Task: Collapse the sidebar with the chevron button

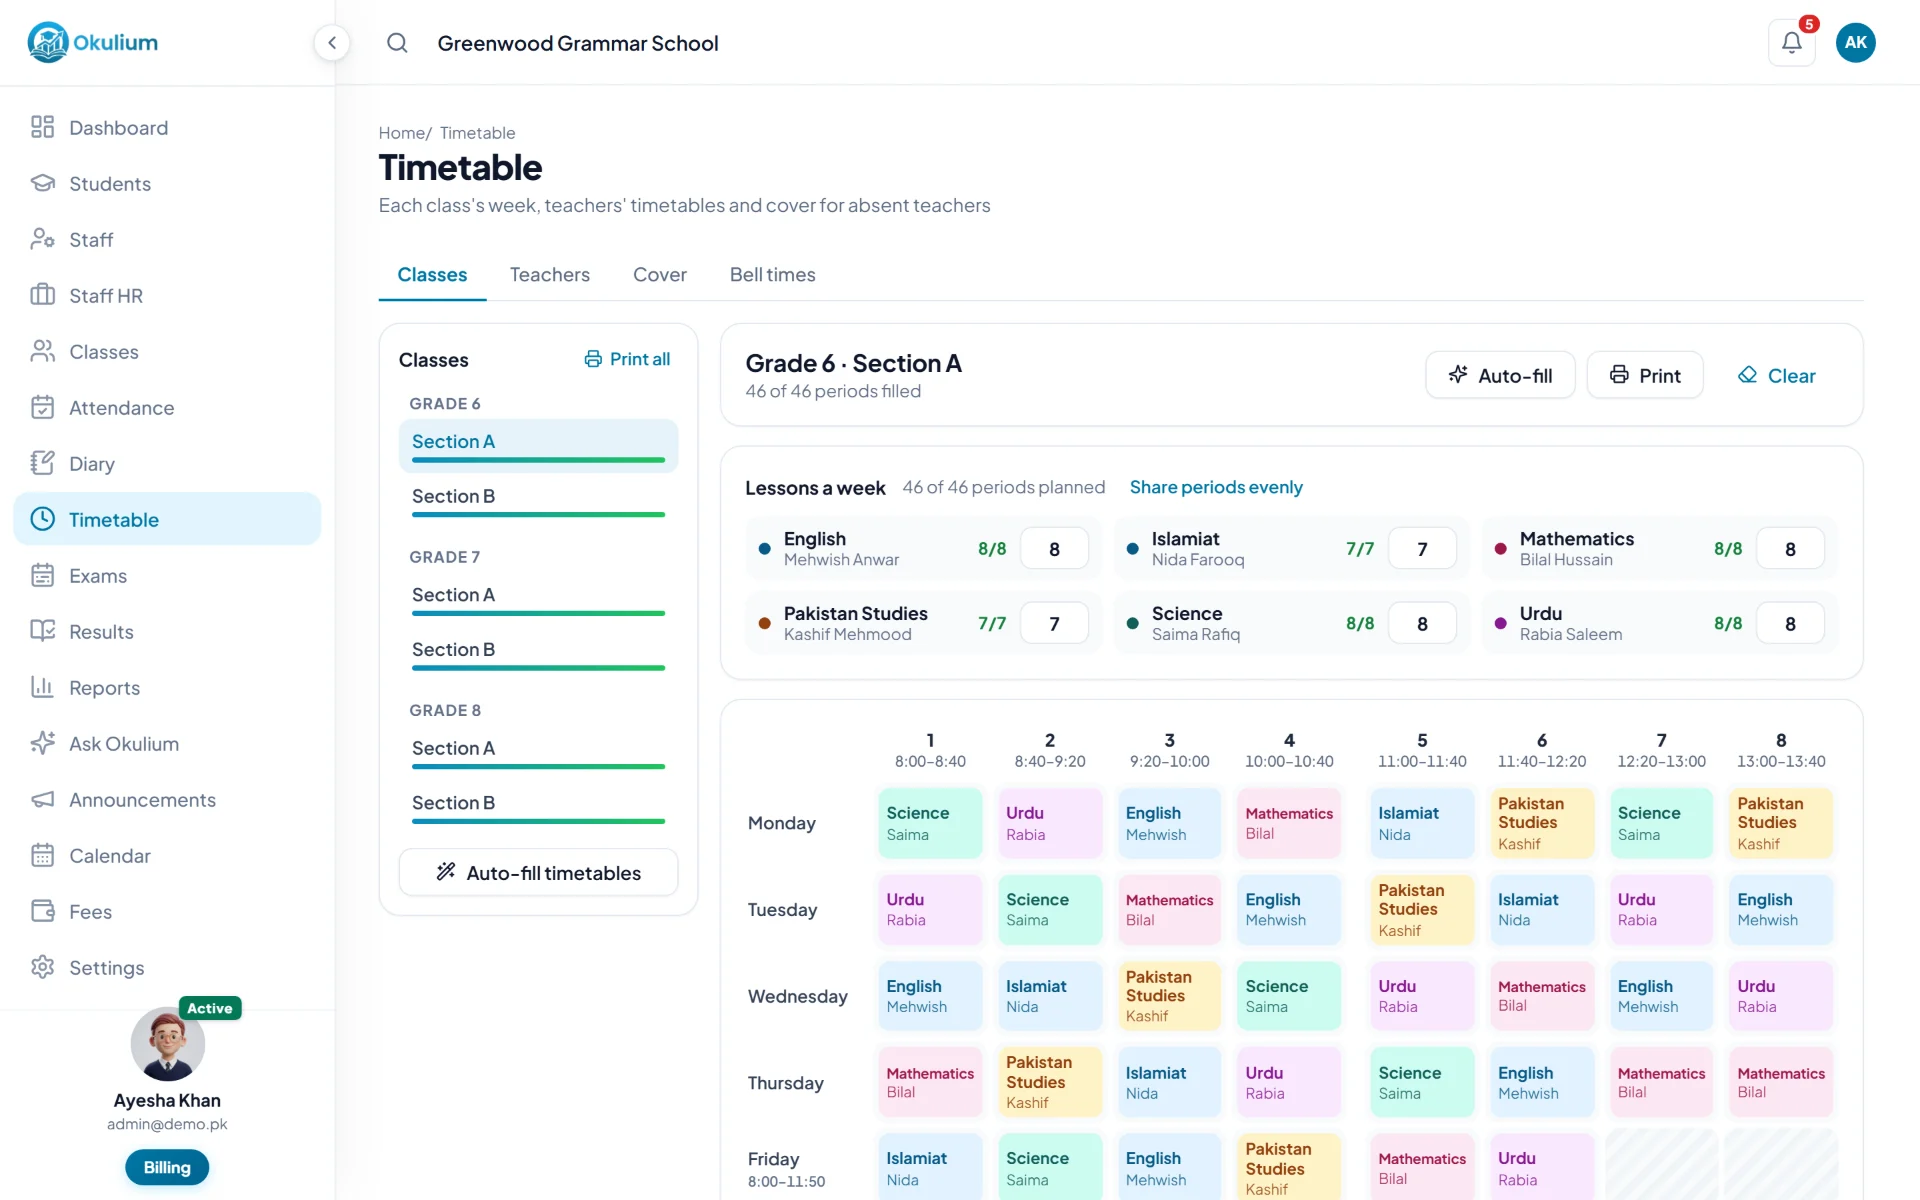Action: tap(332, 43)
